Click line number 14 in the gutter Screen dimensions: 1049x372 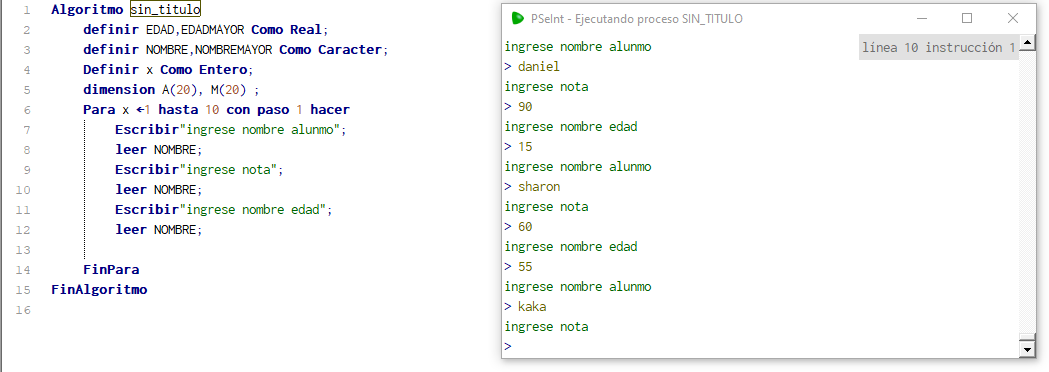click(23, 270)
